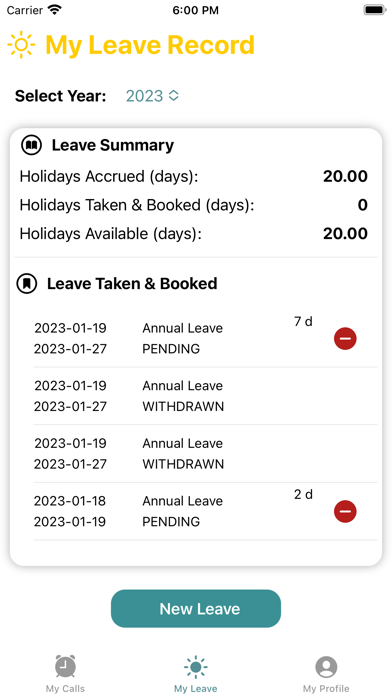Remove the 7 d pending leave with red minus
Image resolution: width=392 pixels, height=696 pixels.
[x=345, y=339]
